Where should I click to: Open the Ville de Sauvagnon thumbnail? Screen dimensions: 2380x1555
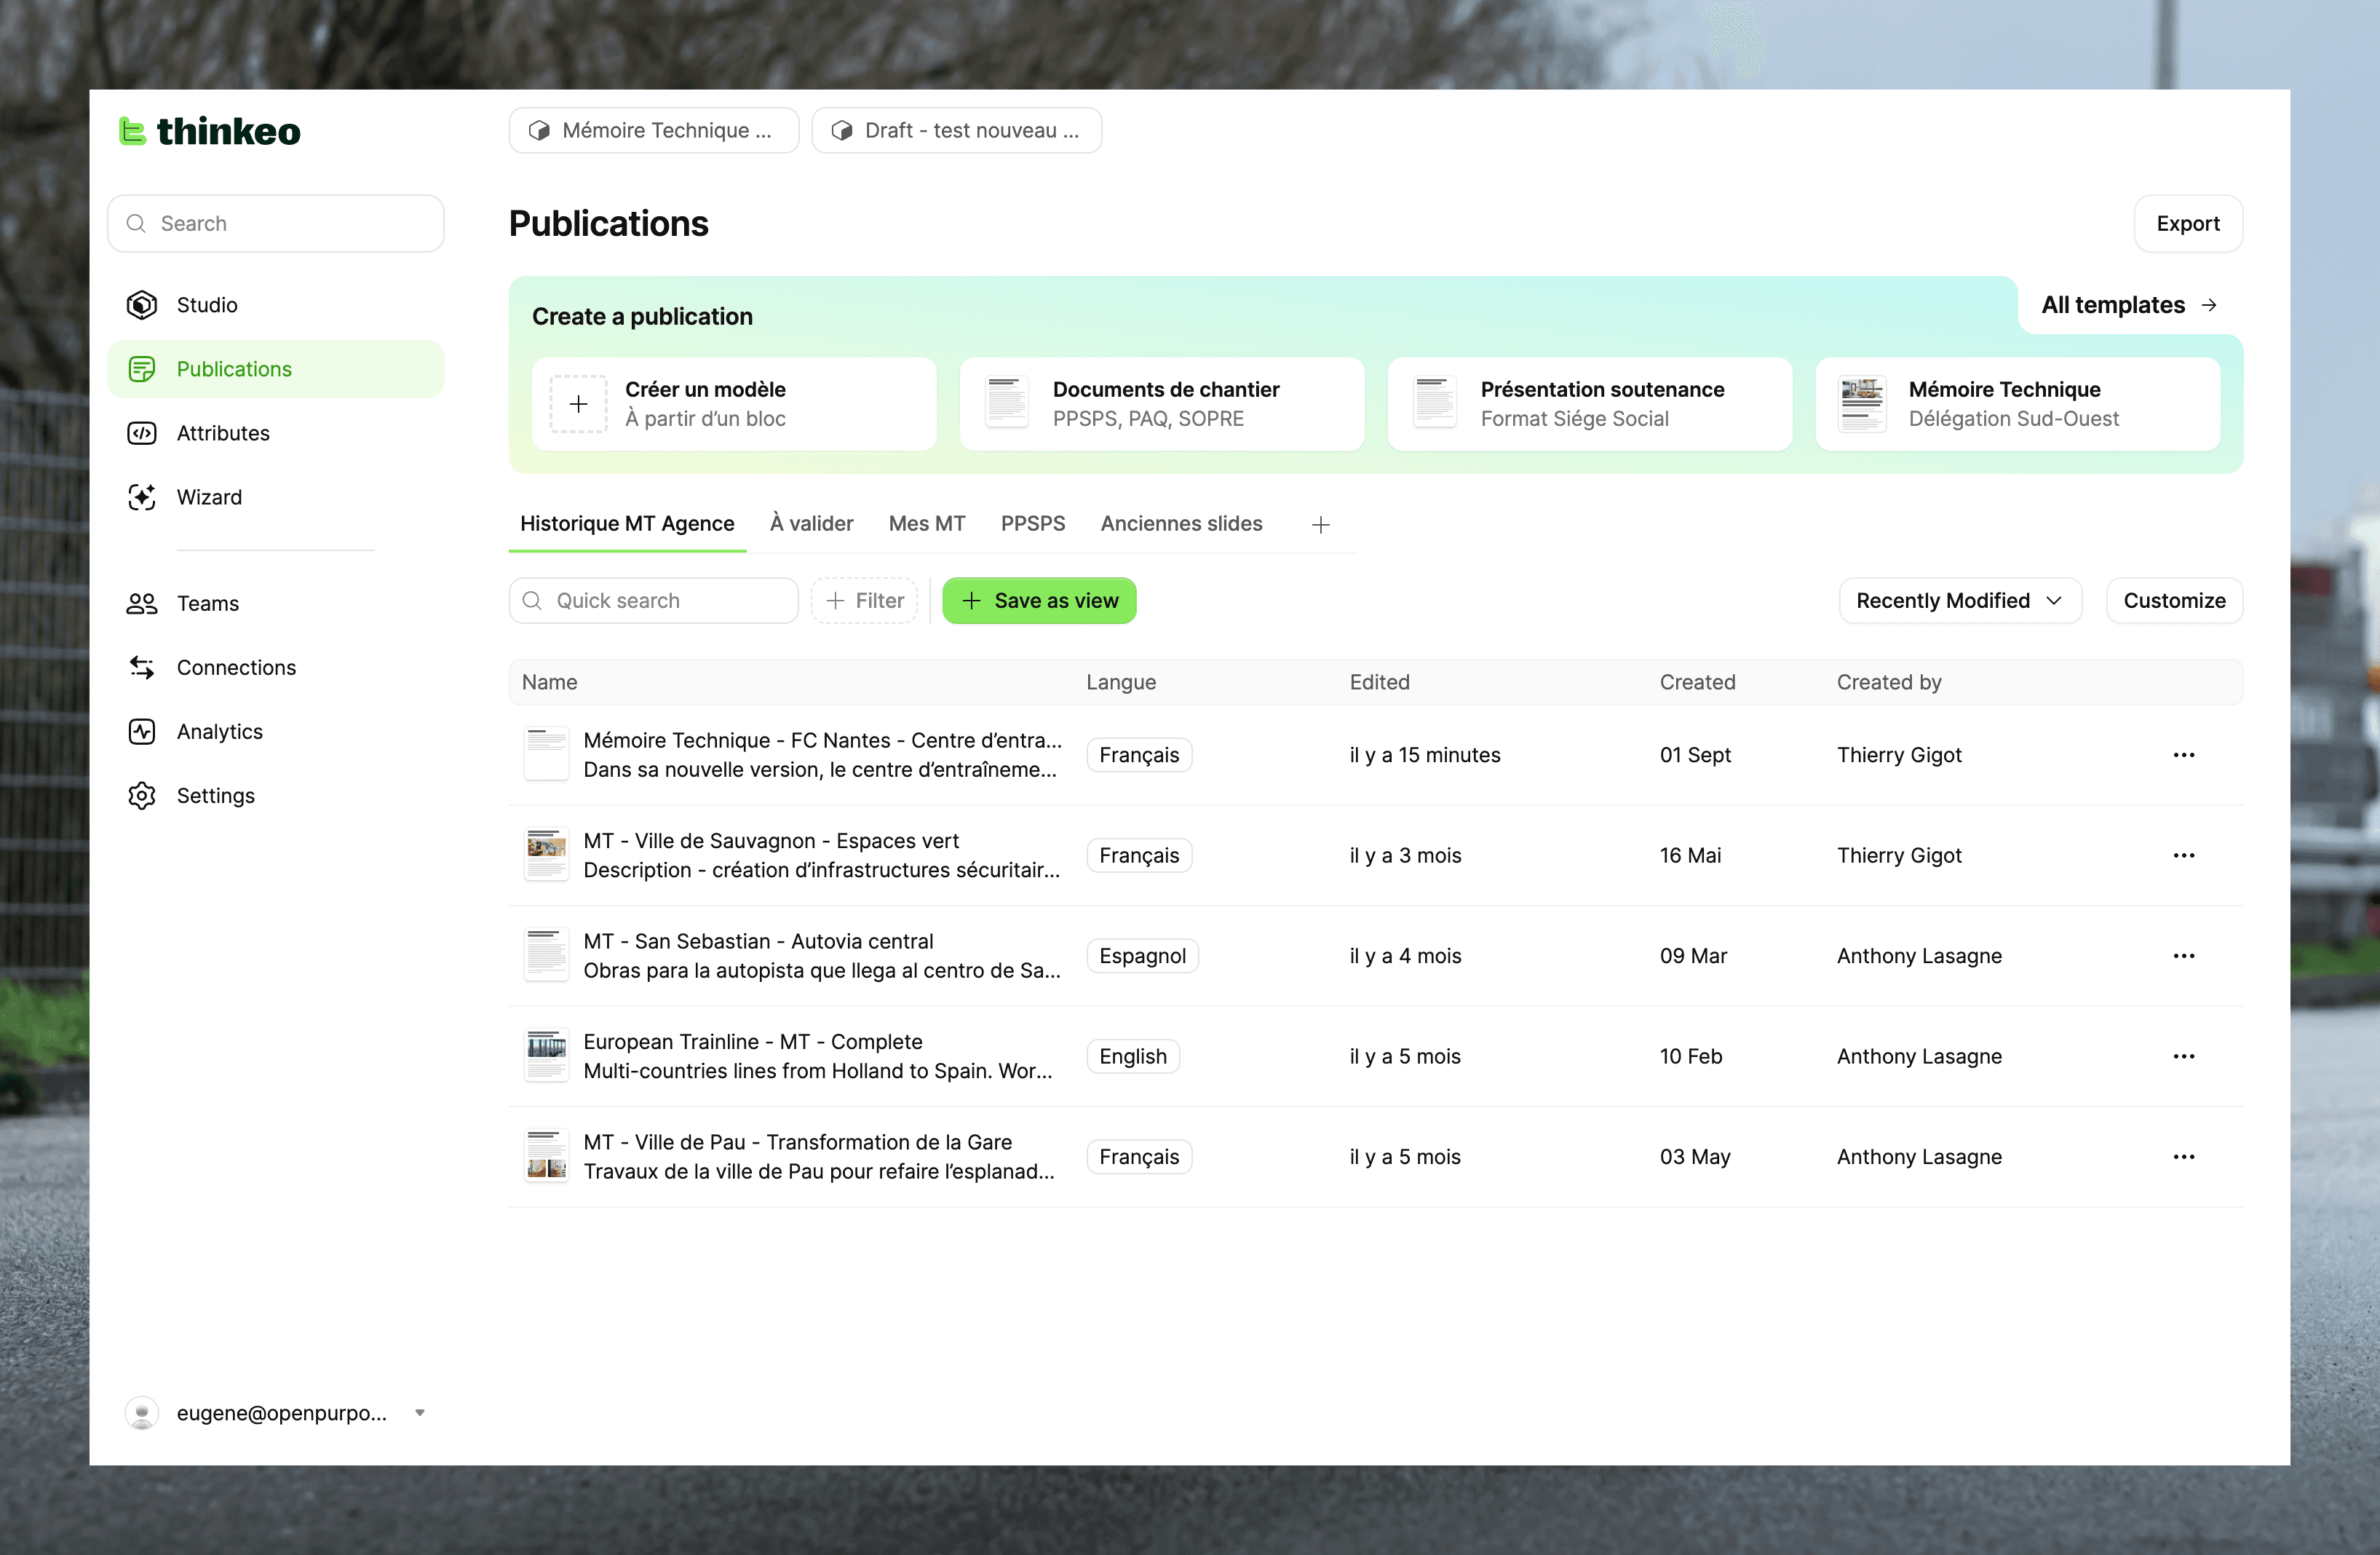tap(547, 855)
